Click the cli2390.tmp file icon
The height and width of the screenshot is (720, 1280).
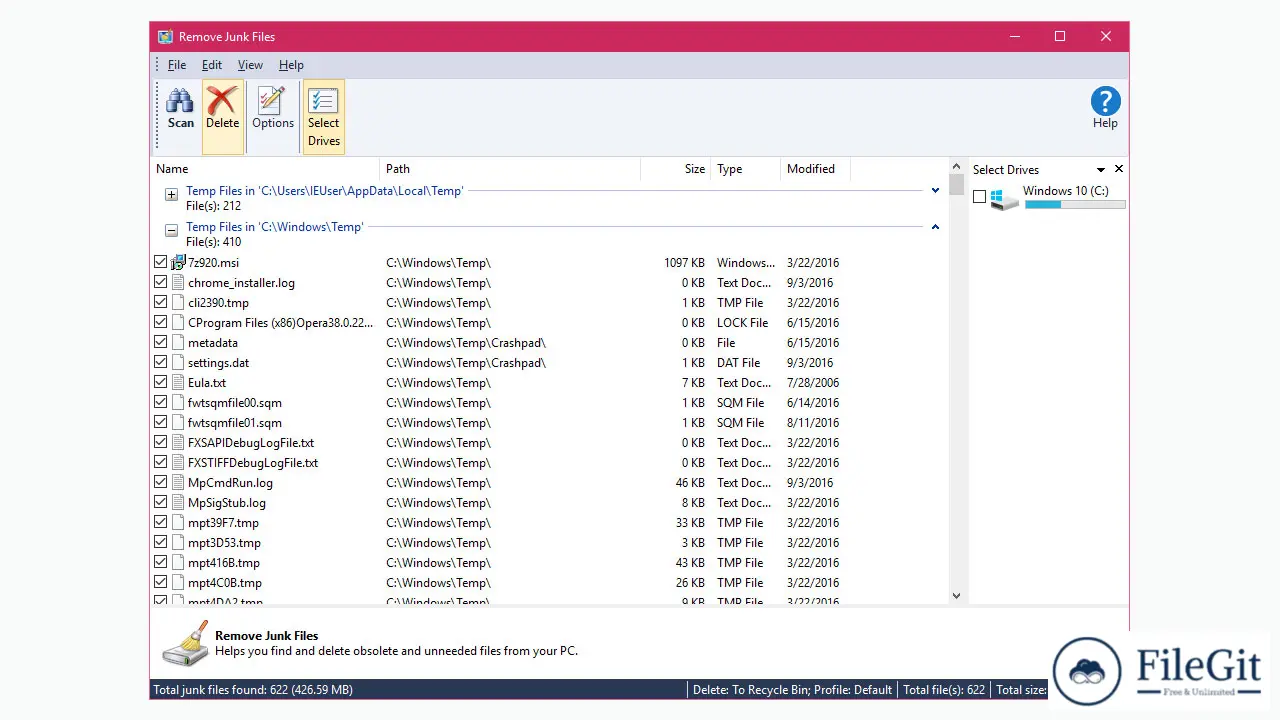(x=178, y=302)
